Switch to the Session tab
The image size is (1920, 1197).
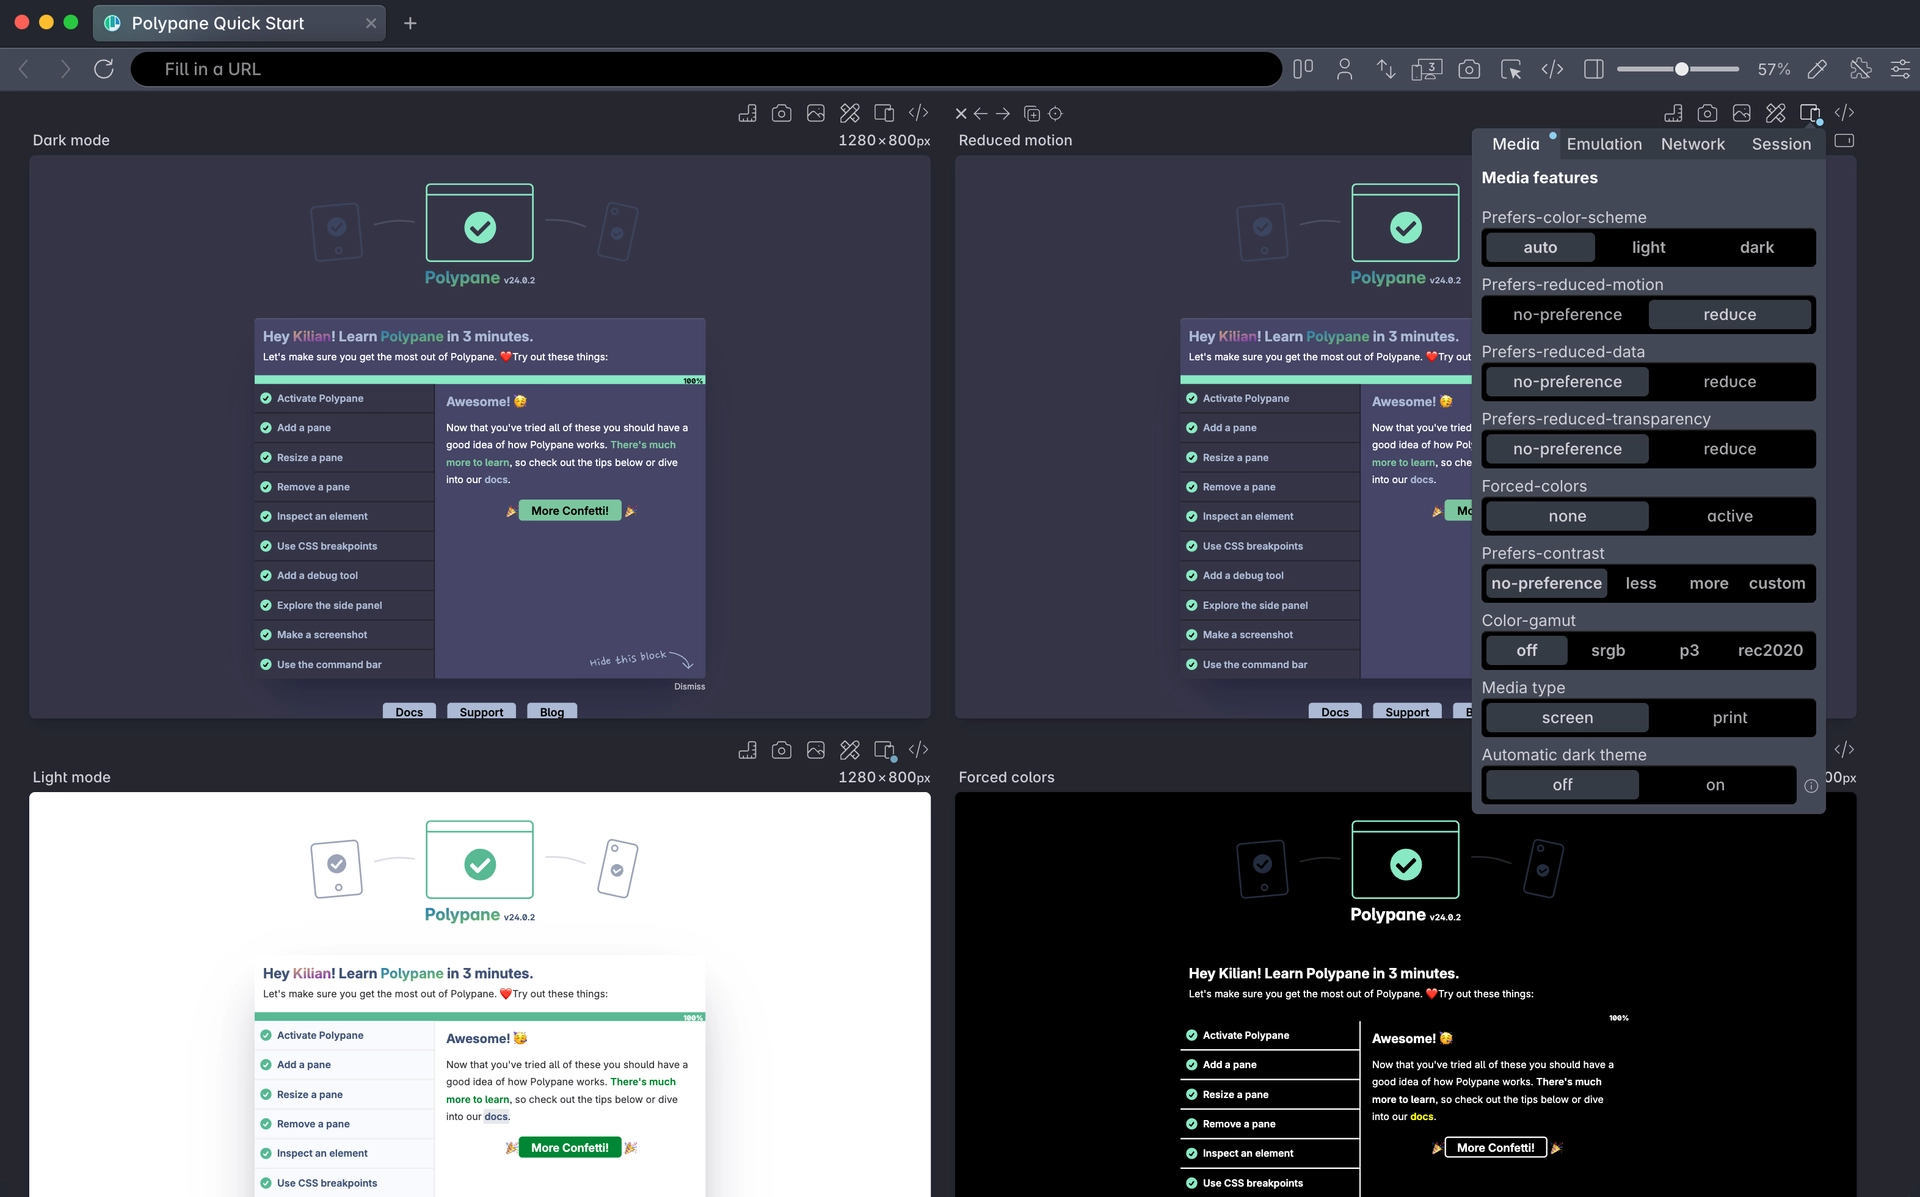[x=1780, y=144]
